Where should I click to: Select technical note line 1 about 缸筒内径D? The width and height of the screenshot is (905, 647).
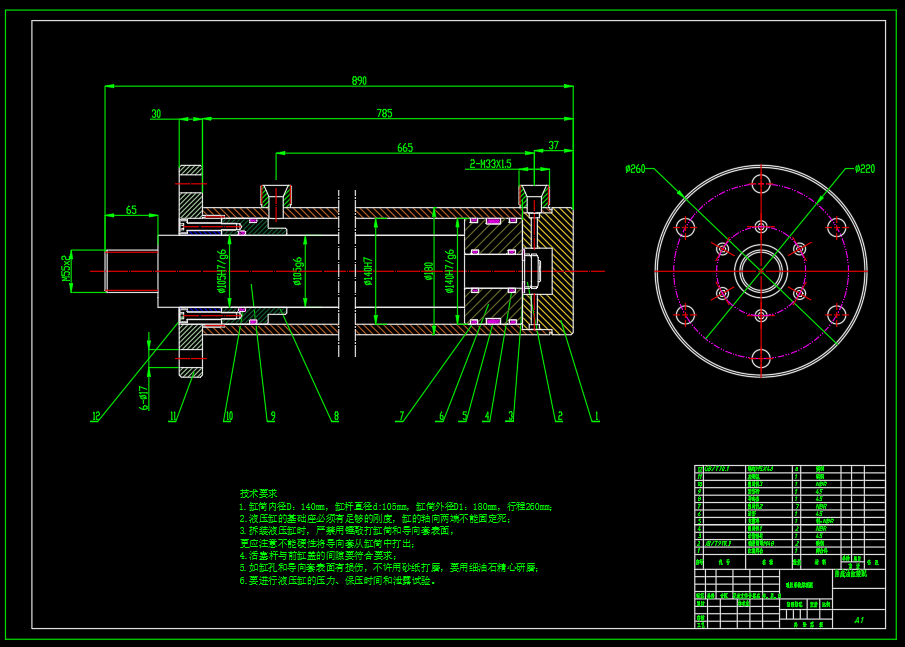click(x=396, y=507)
